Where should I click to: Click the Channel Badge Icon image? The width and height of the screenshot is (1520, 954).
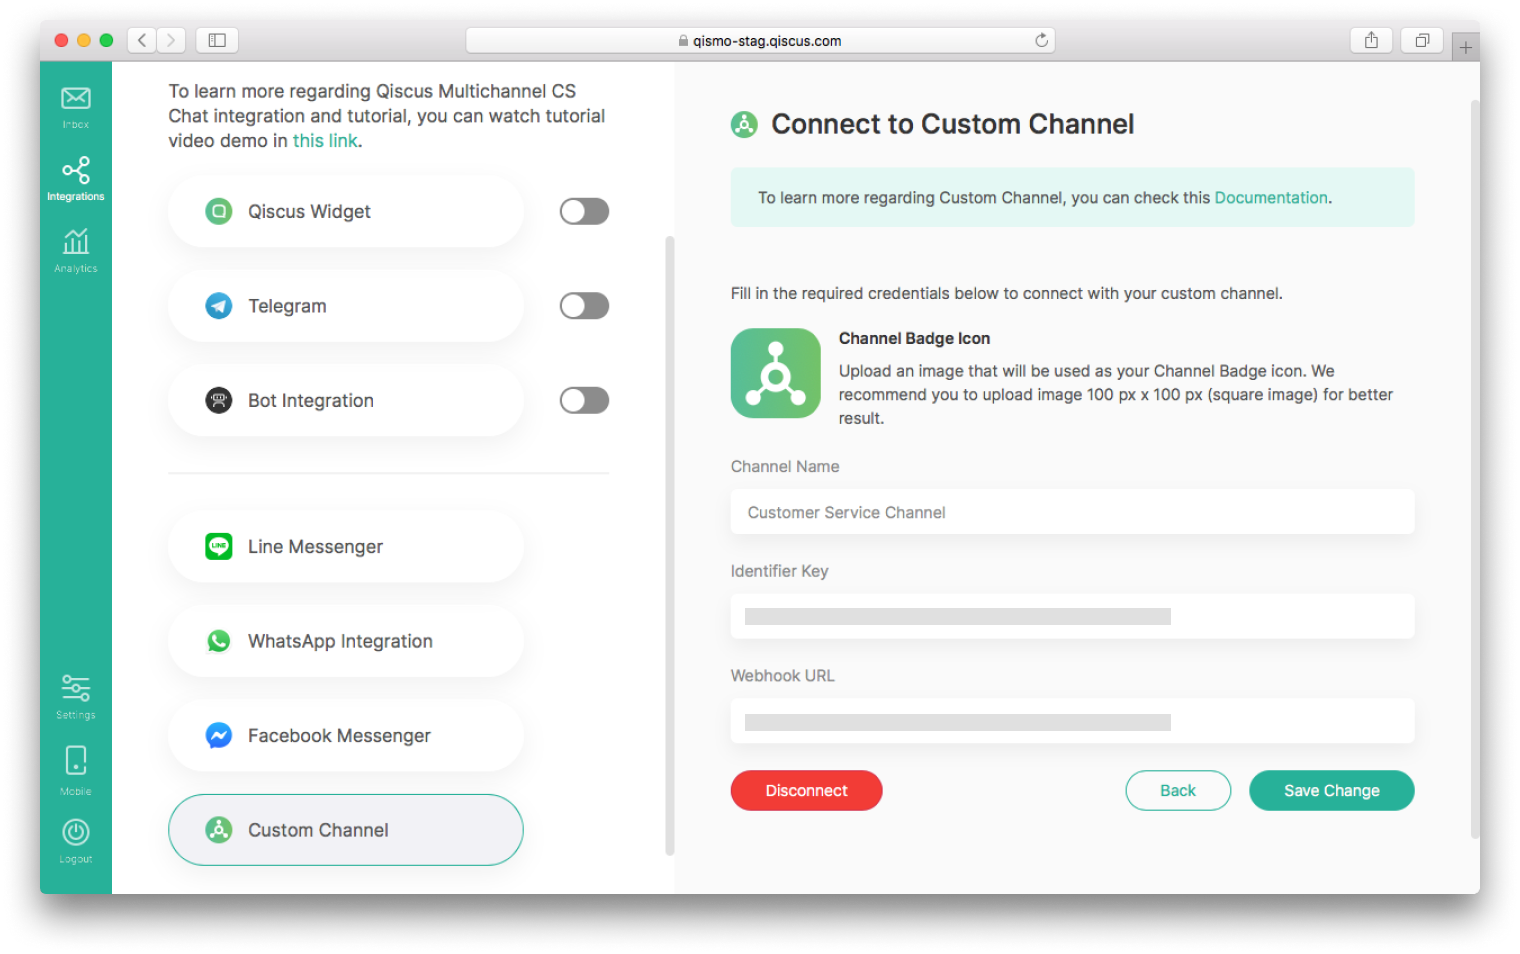(x=775, y=373)
